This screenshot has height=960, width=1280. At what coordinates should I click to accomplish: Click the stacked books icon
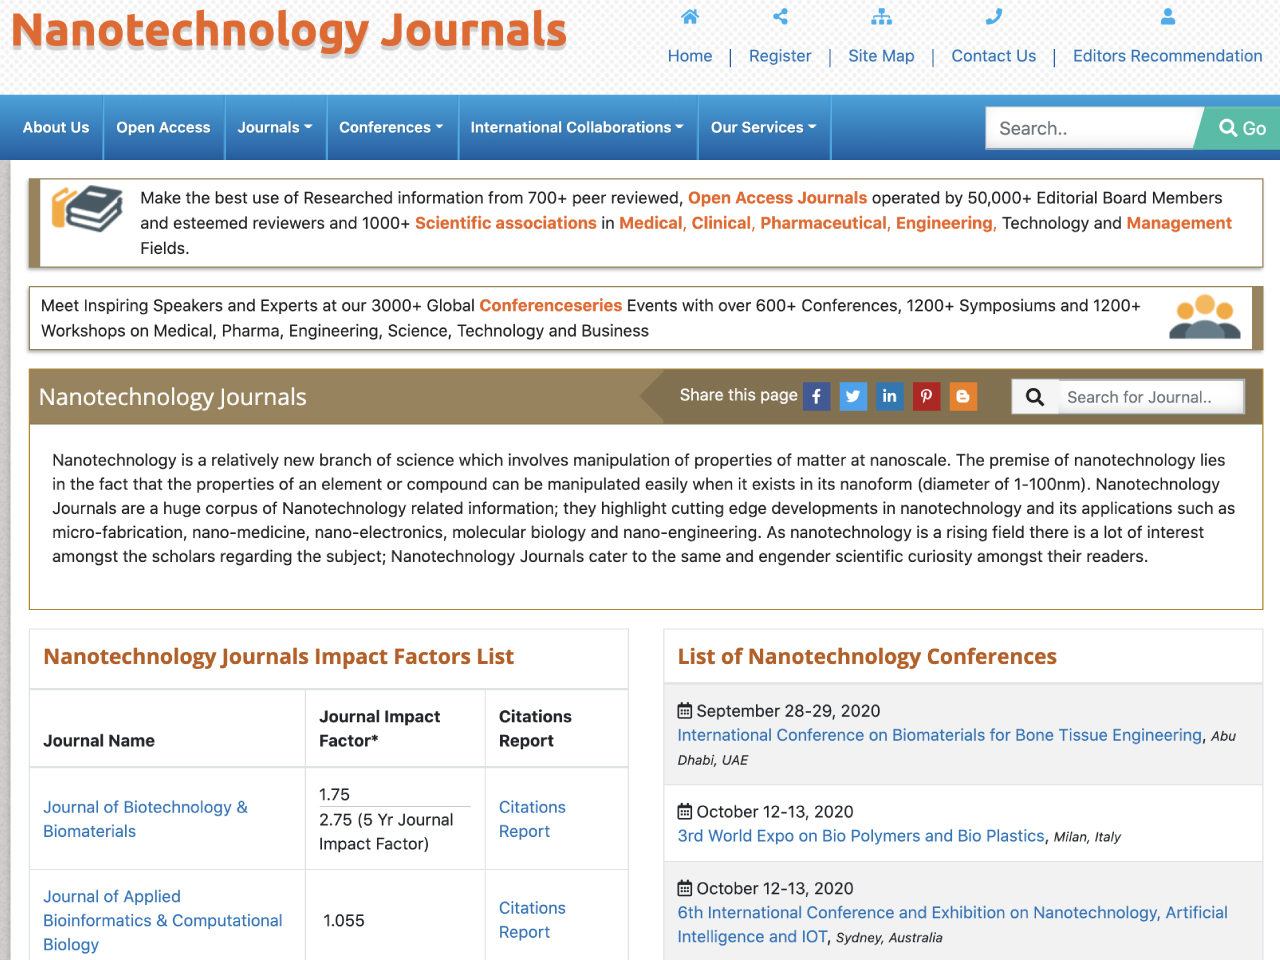87,209
